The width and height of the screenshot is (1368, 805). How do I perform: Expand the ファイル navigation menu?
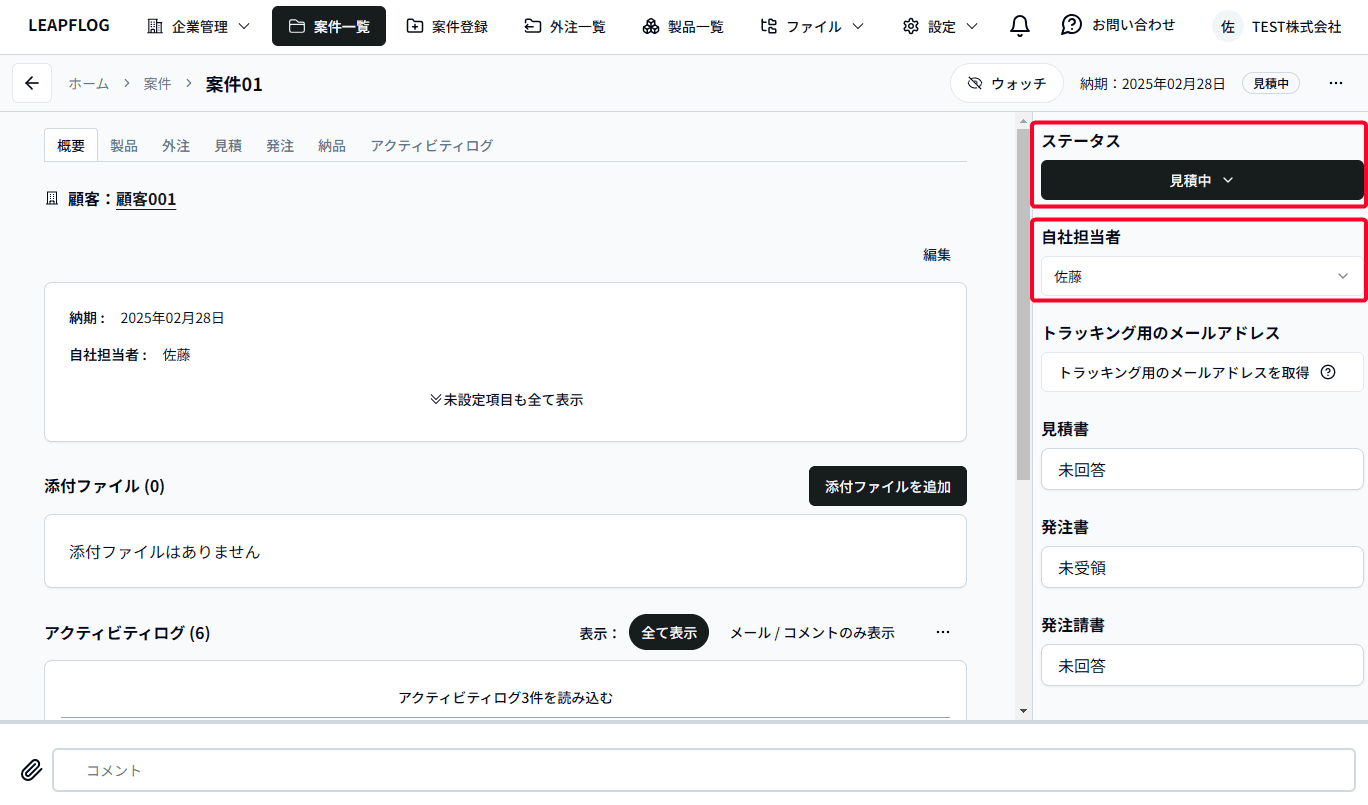[x=813, y=26]
